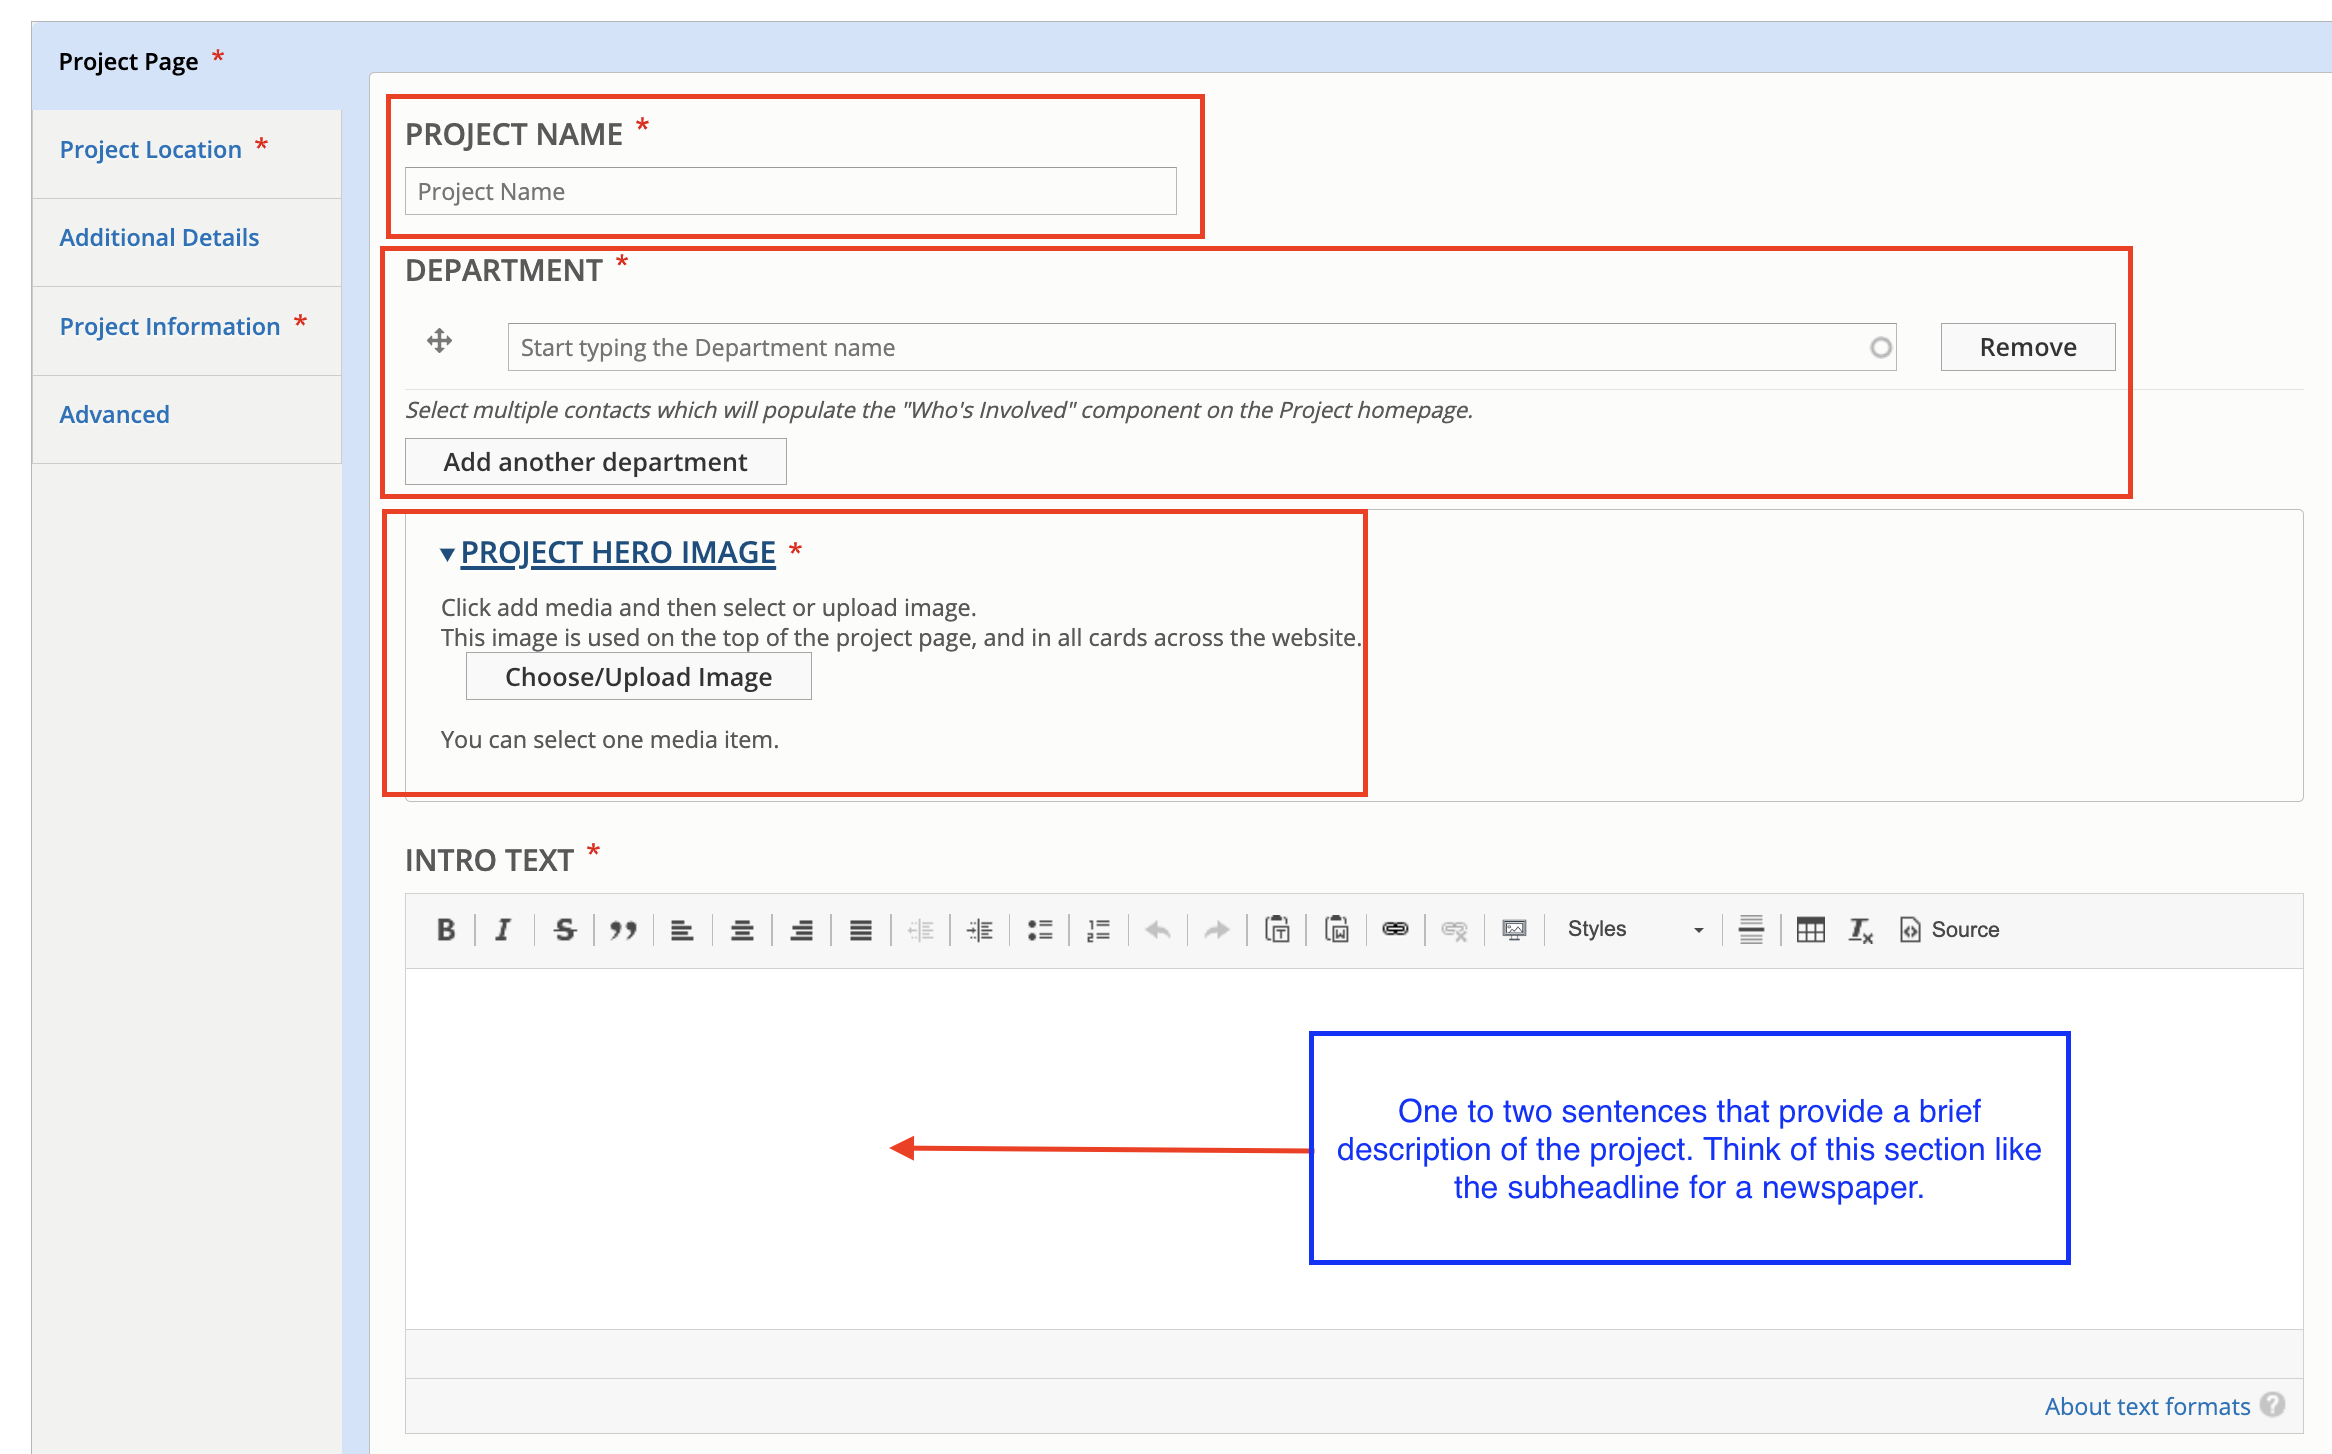The width and height of the screenshot is (2332, 1454).
Task: Insert a numbered list
Action: pos(1098,930)
